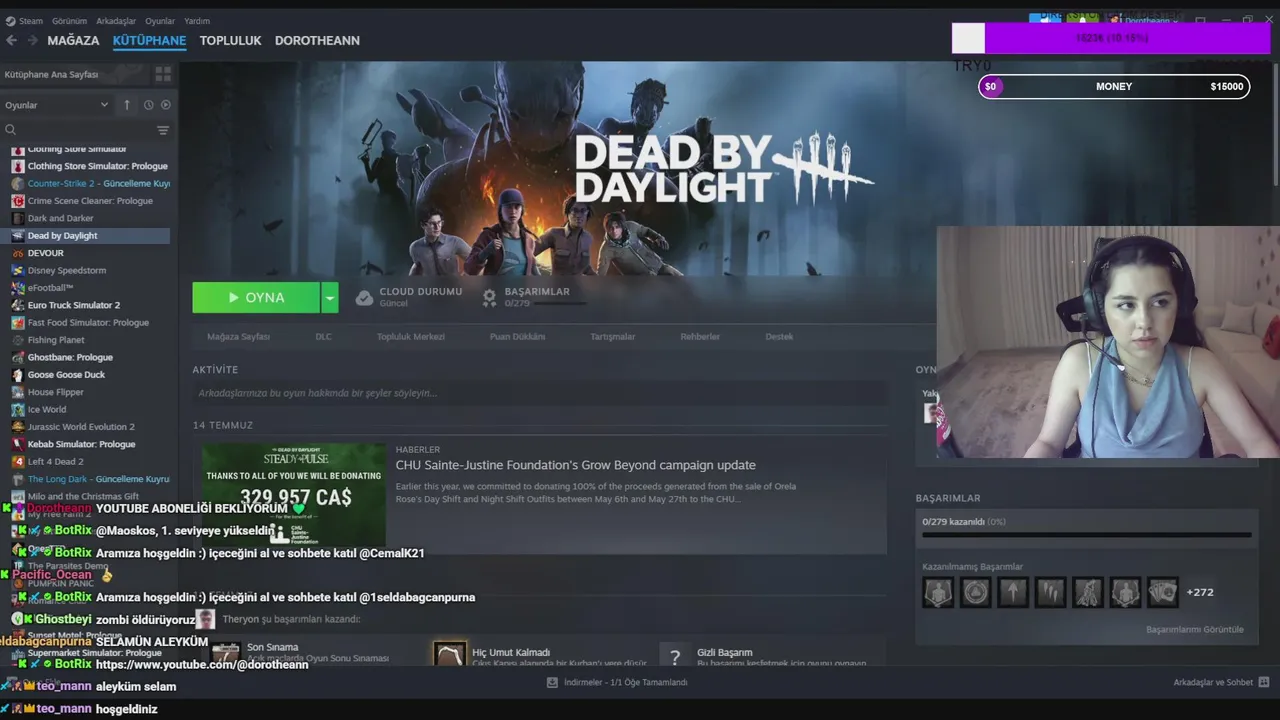Click the +272 more achievements indicator

[x=1199, y=592]
